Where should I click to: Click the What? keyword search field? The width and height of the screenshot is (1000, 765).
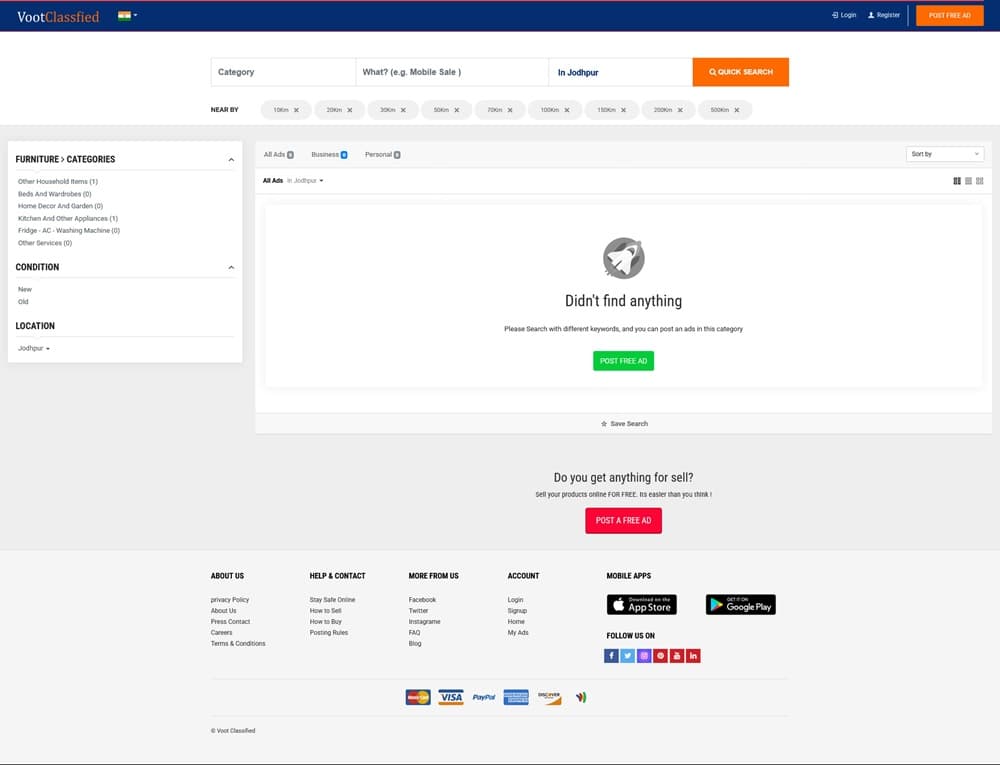pos(451,72)
